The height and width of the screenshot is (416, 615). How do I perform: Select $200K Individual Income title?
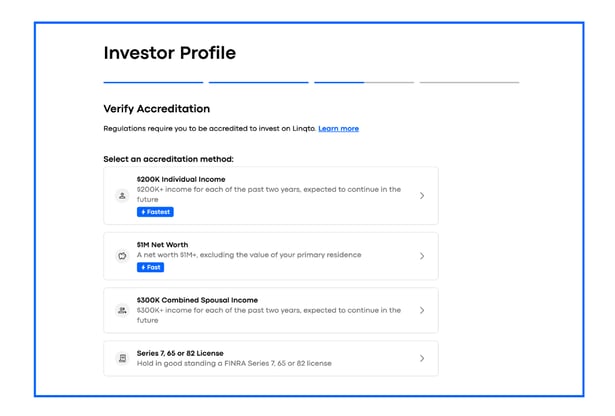181,179
